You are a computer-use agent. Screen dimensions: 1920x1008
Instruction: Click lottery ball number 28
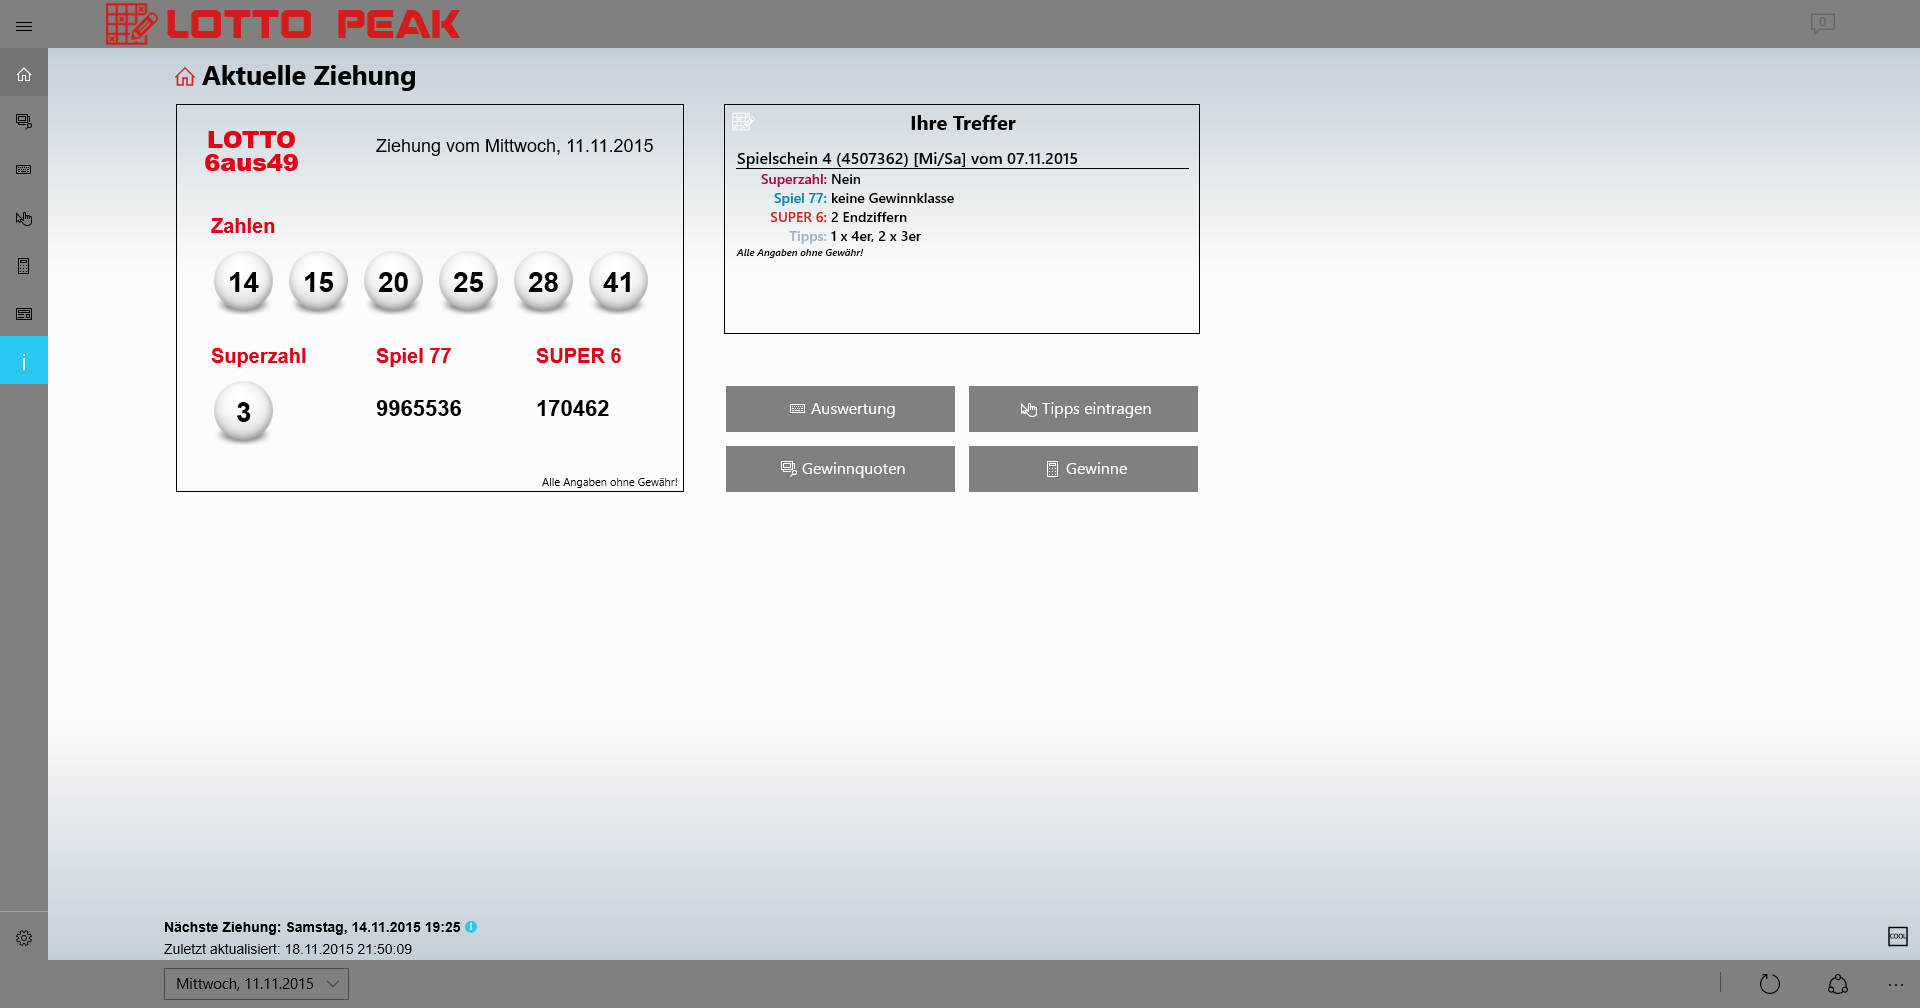click(543, 282)
